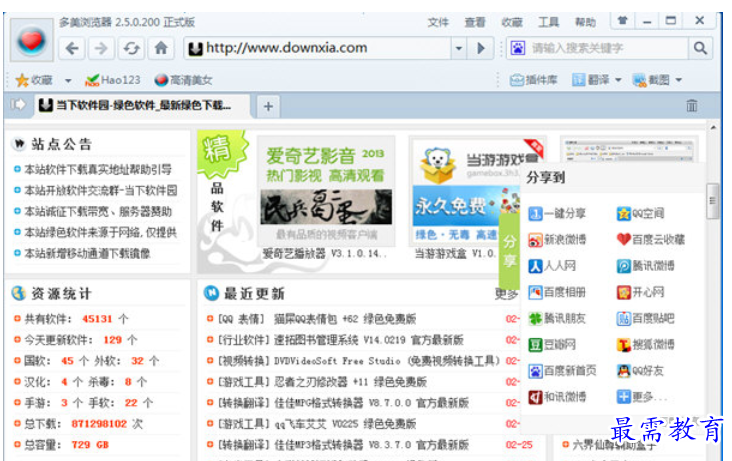Open 佳佳MP3格式转换器 link

coord(371,445)
